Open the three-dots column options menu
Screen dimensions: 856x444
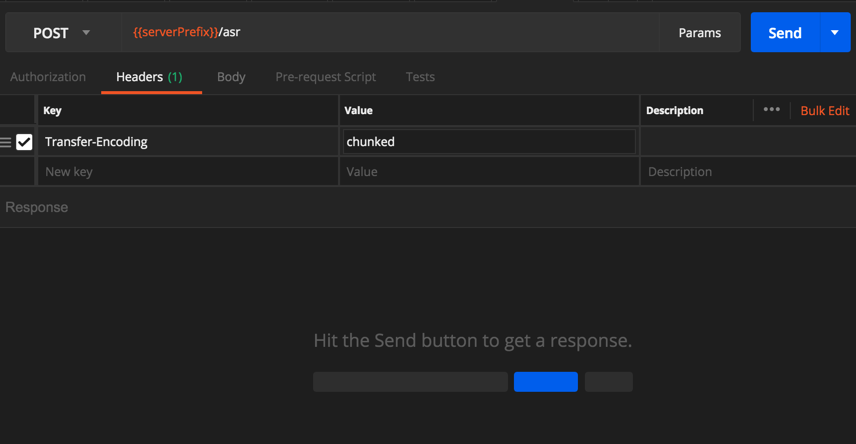771,110
